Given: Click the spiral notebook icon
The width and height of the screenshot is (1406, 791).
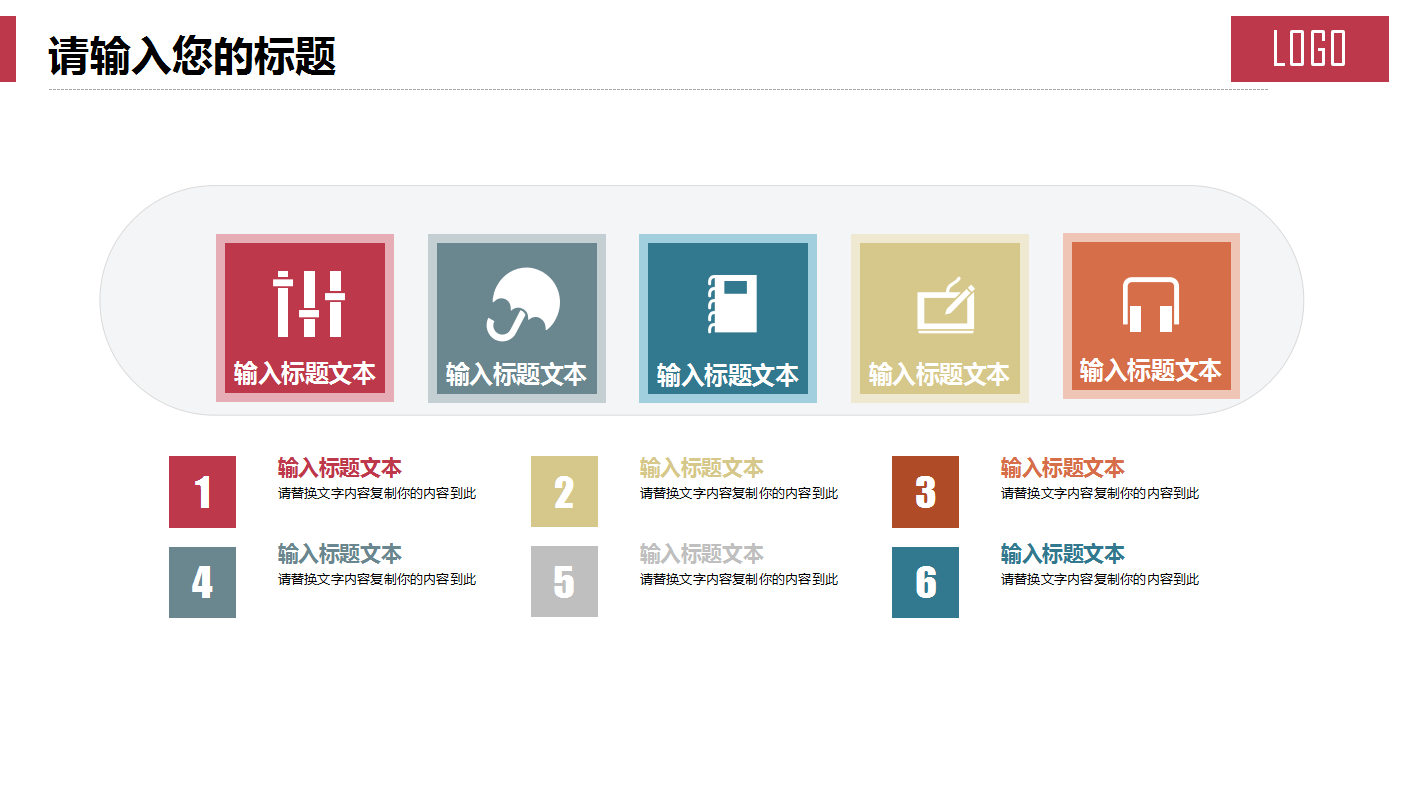Looking at the screenshot, I should (733, 303).
